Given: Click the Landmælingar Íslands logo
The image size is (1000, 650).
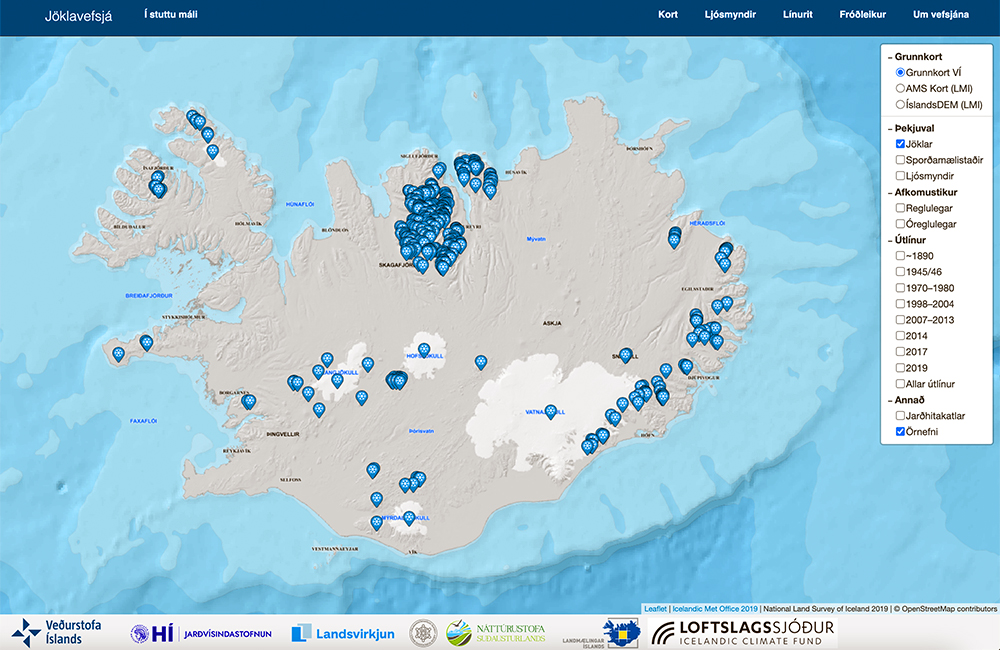Looking at the screenshot, I should pos(601,633).
